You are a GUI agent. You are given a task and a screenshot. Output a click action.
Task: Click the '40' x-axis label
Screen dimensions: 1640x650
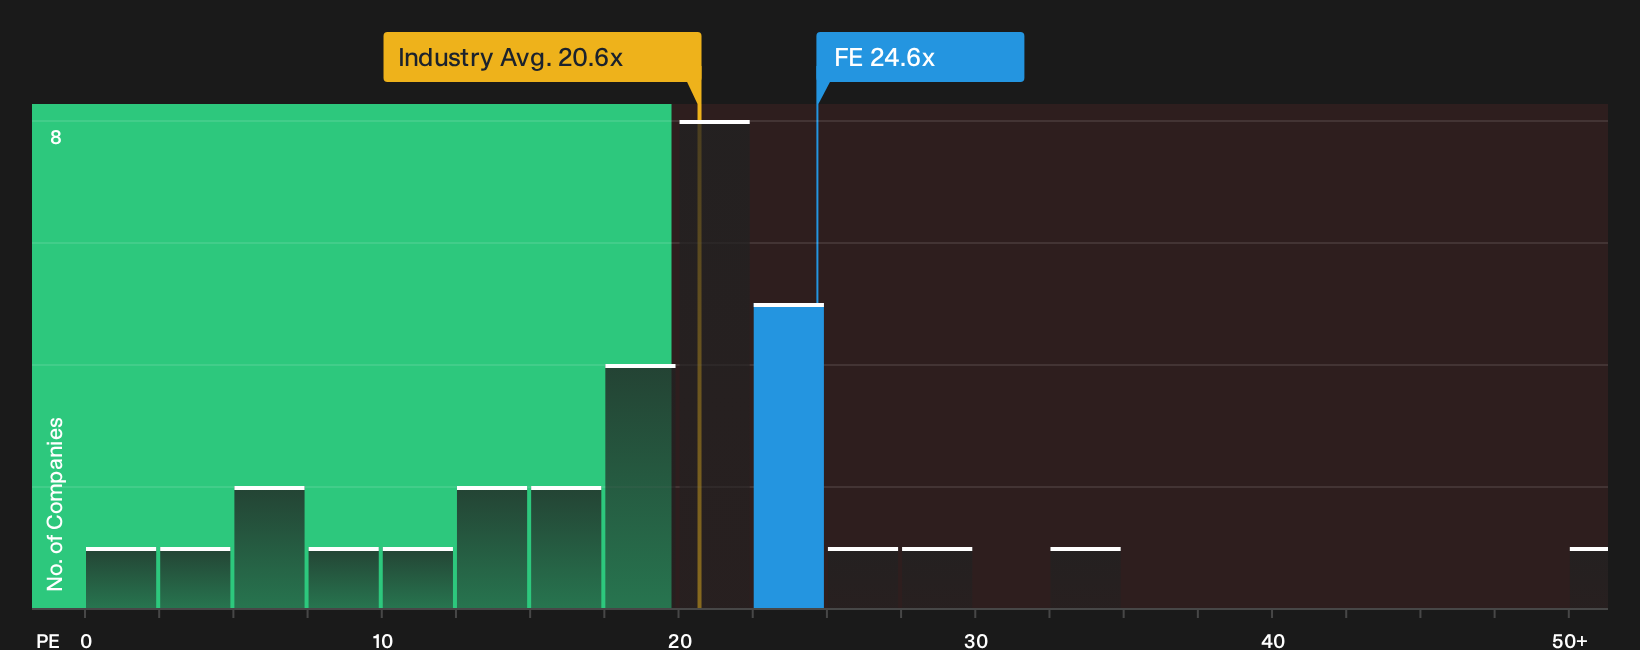1273,640
